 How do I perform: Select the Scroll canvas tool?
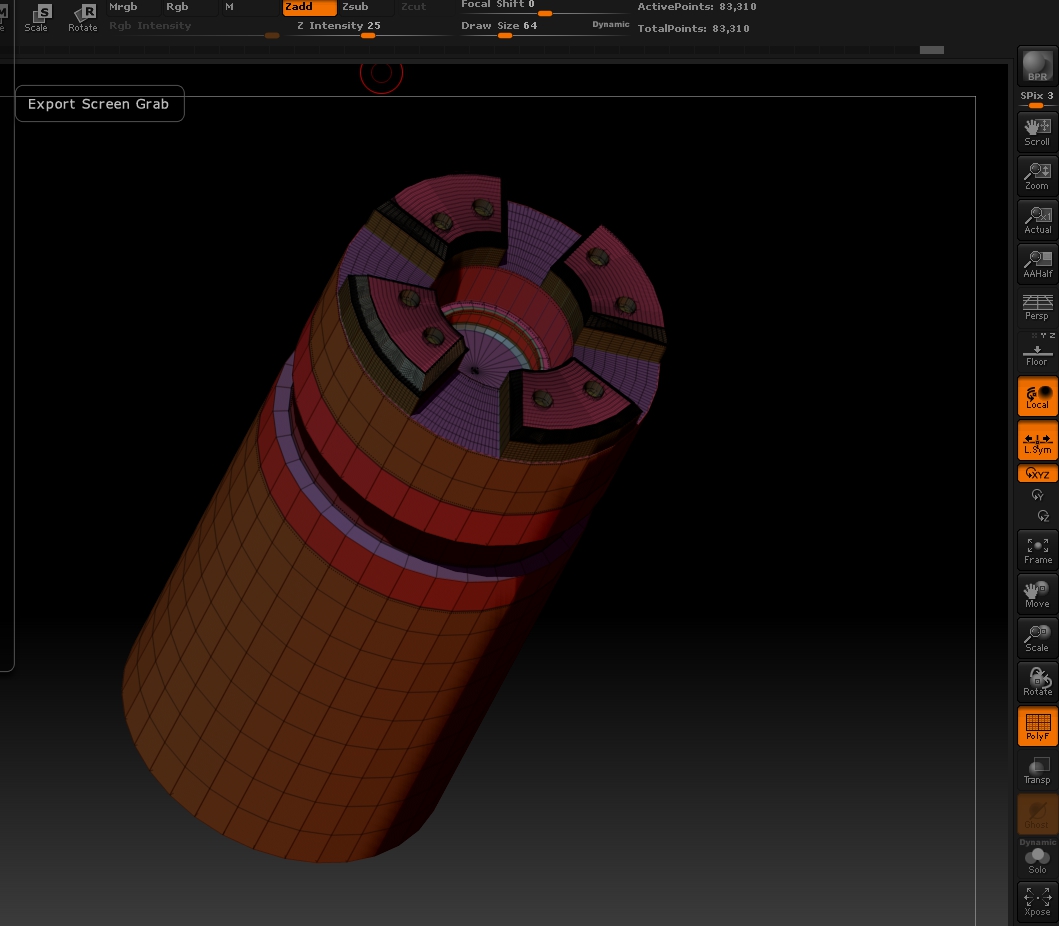[x=1037, y=131]
